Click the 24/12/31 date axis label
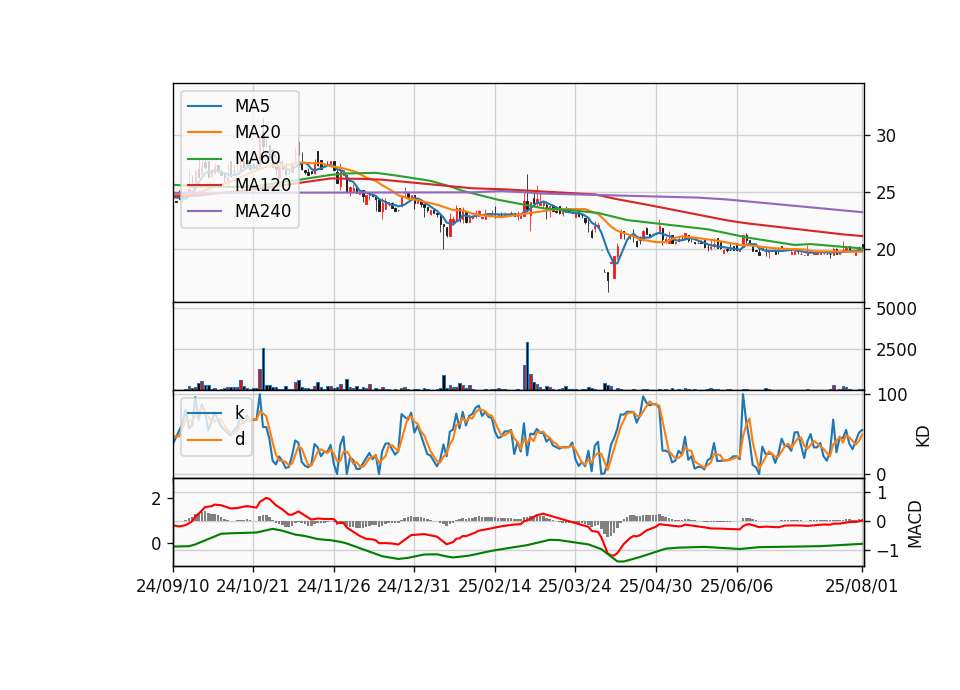This screenshot has height=690, width=960. [414, 586]
